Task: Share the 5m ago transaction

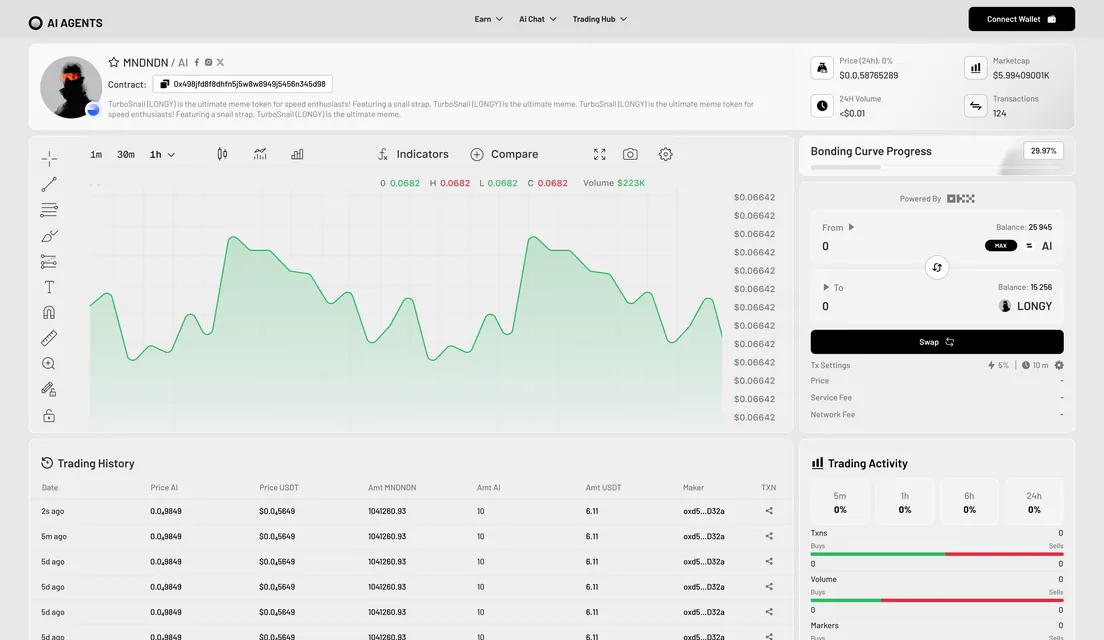Action: pos(769,537)
